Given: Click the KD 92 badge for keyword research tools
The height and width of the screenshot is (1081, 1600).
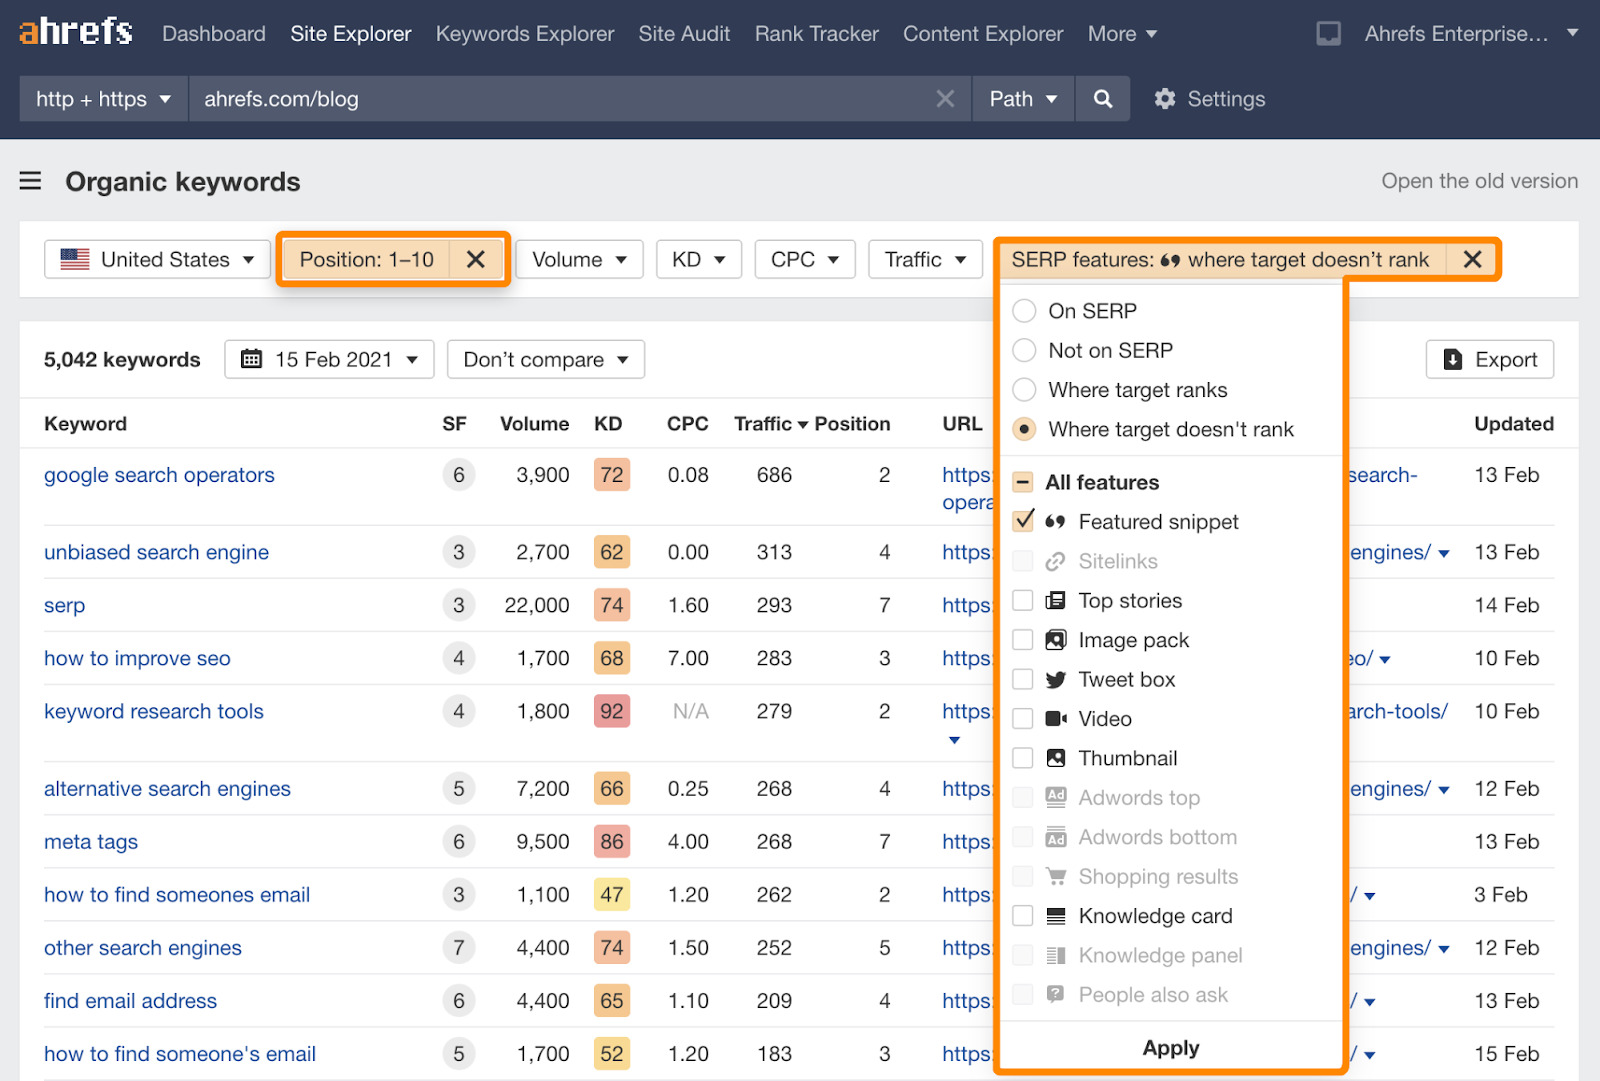Looking at the screenshot, I should click(x=611, y=712).
